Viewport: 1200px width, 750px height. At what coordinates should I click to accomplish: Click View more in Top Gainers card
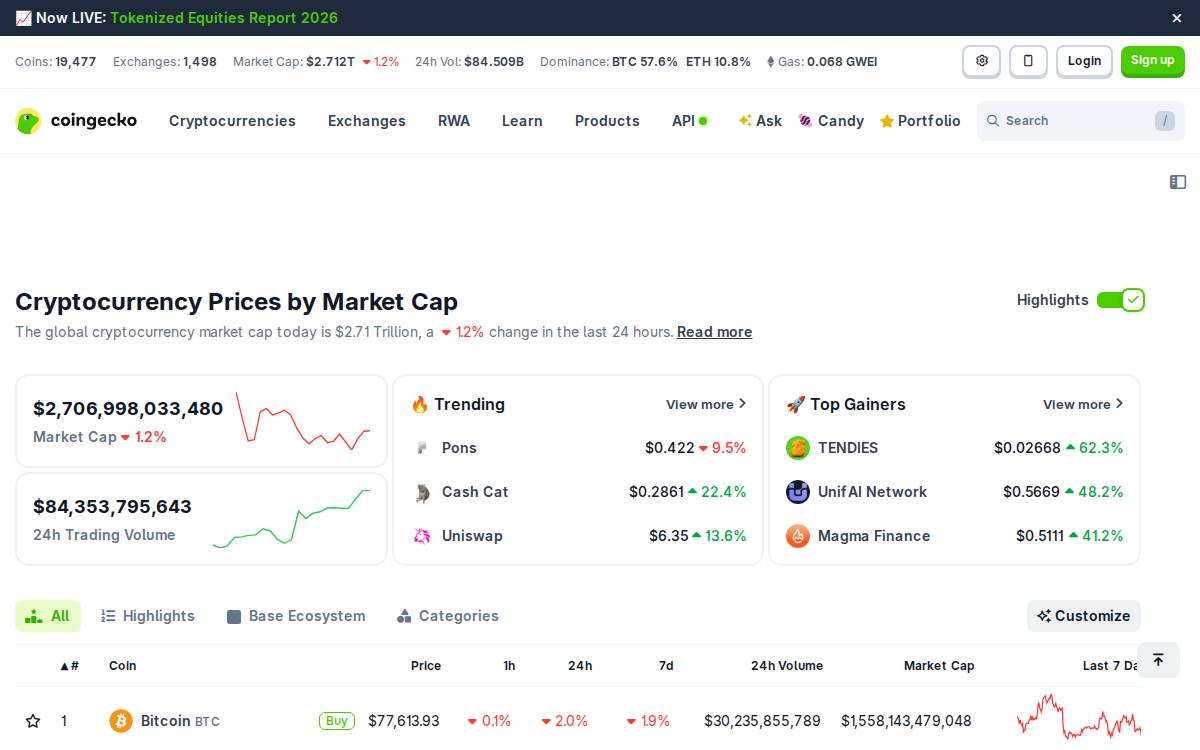coord(1083,404)
